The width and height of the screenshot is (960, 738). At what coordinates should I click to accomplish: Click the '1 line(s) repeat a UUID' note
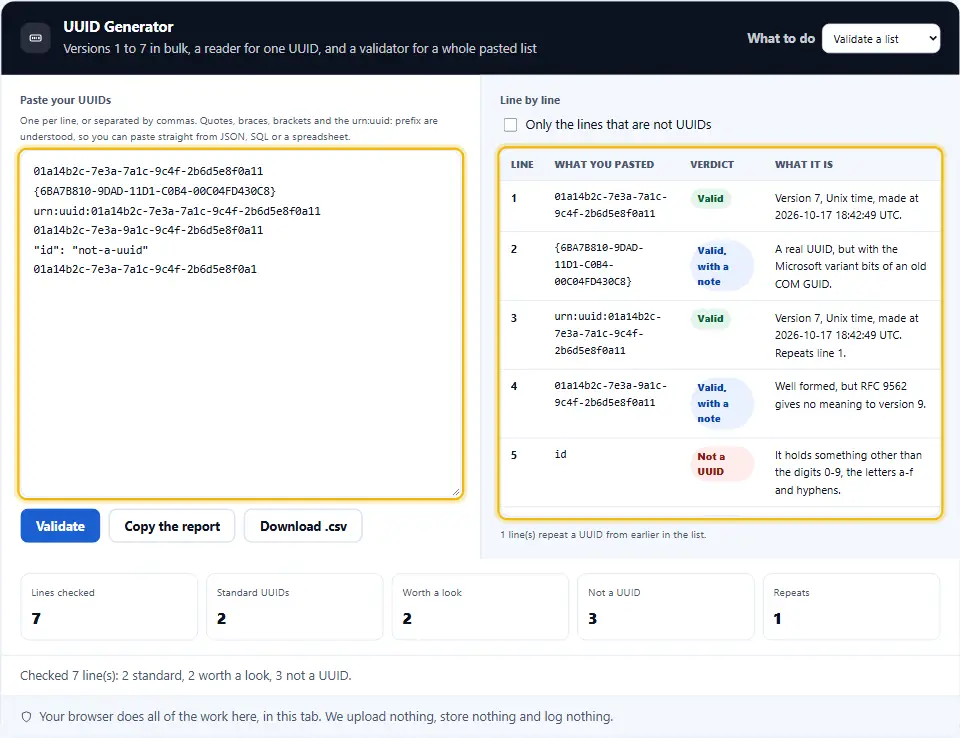pyautogui.click(x=603, y=535)
